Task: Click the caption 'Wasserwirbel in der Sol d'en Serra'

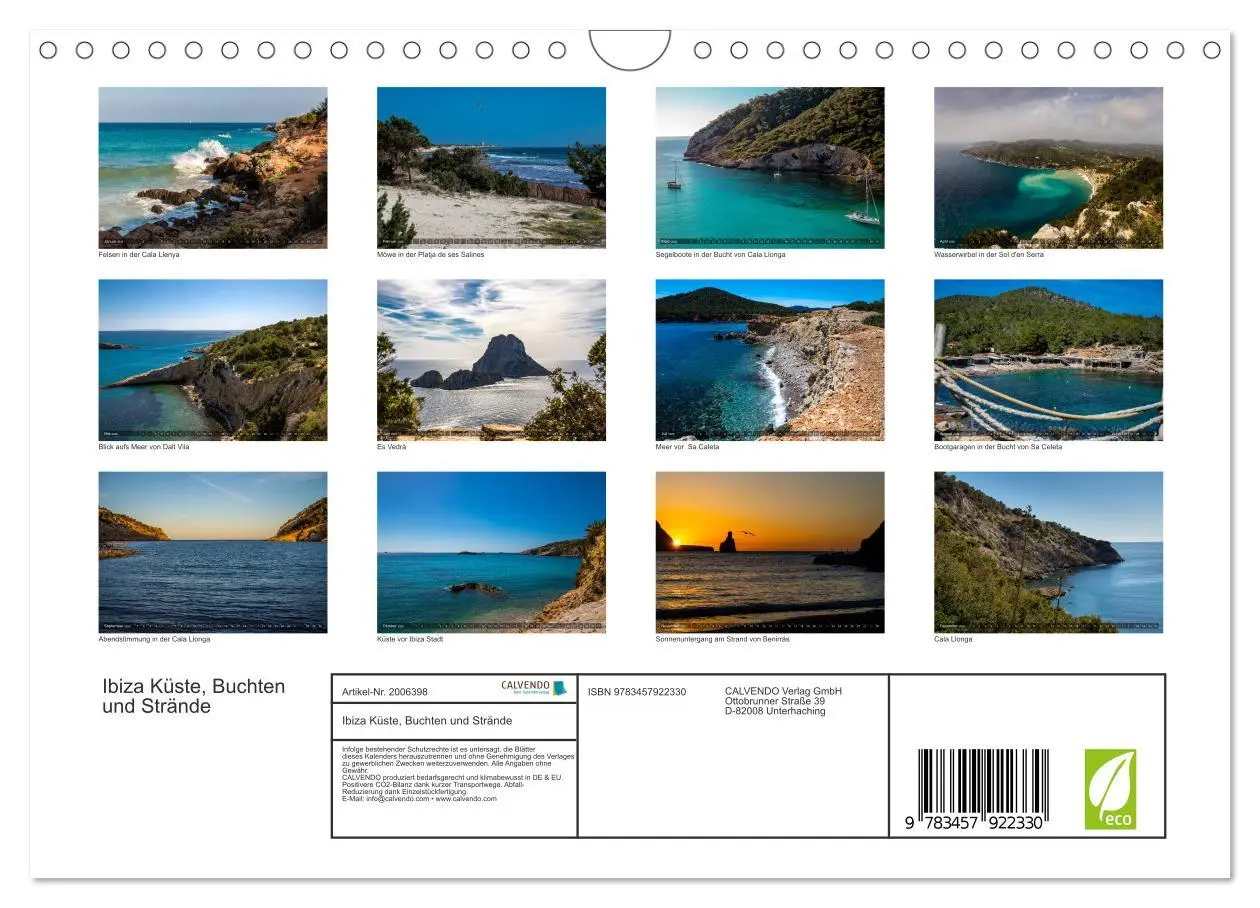Action: tap(988, 255)
